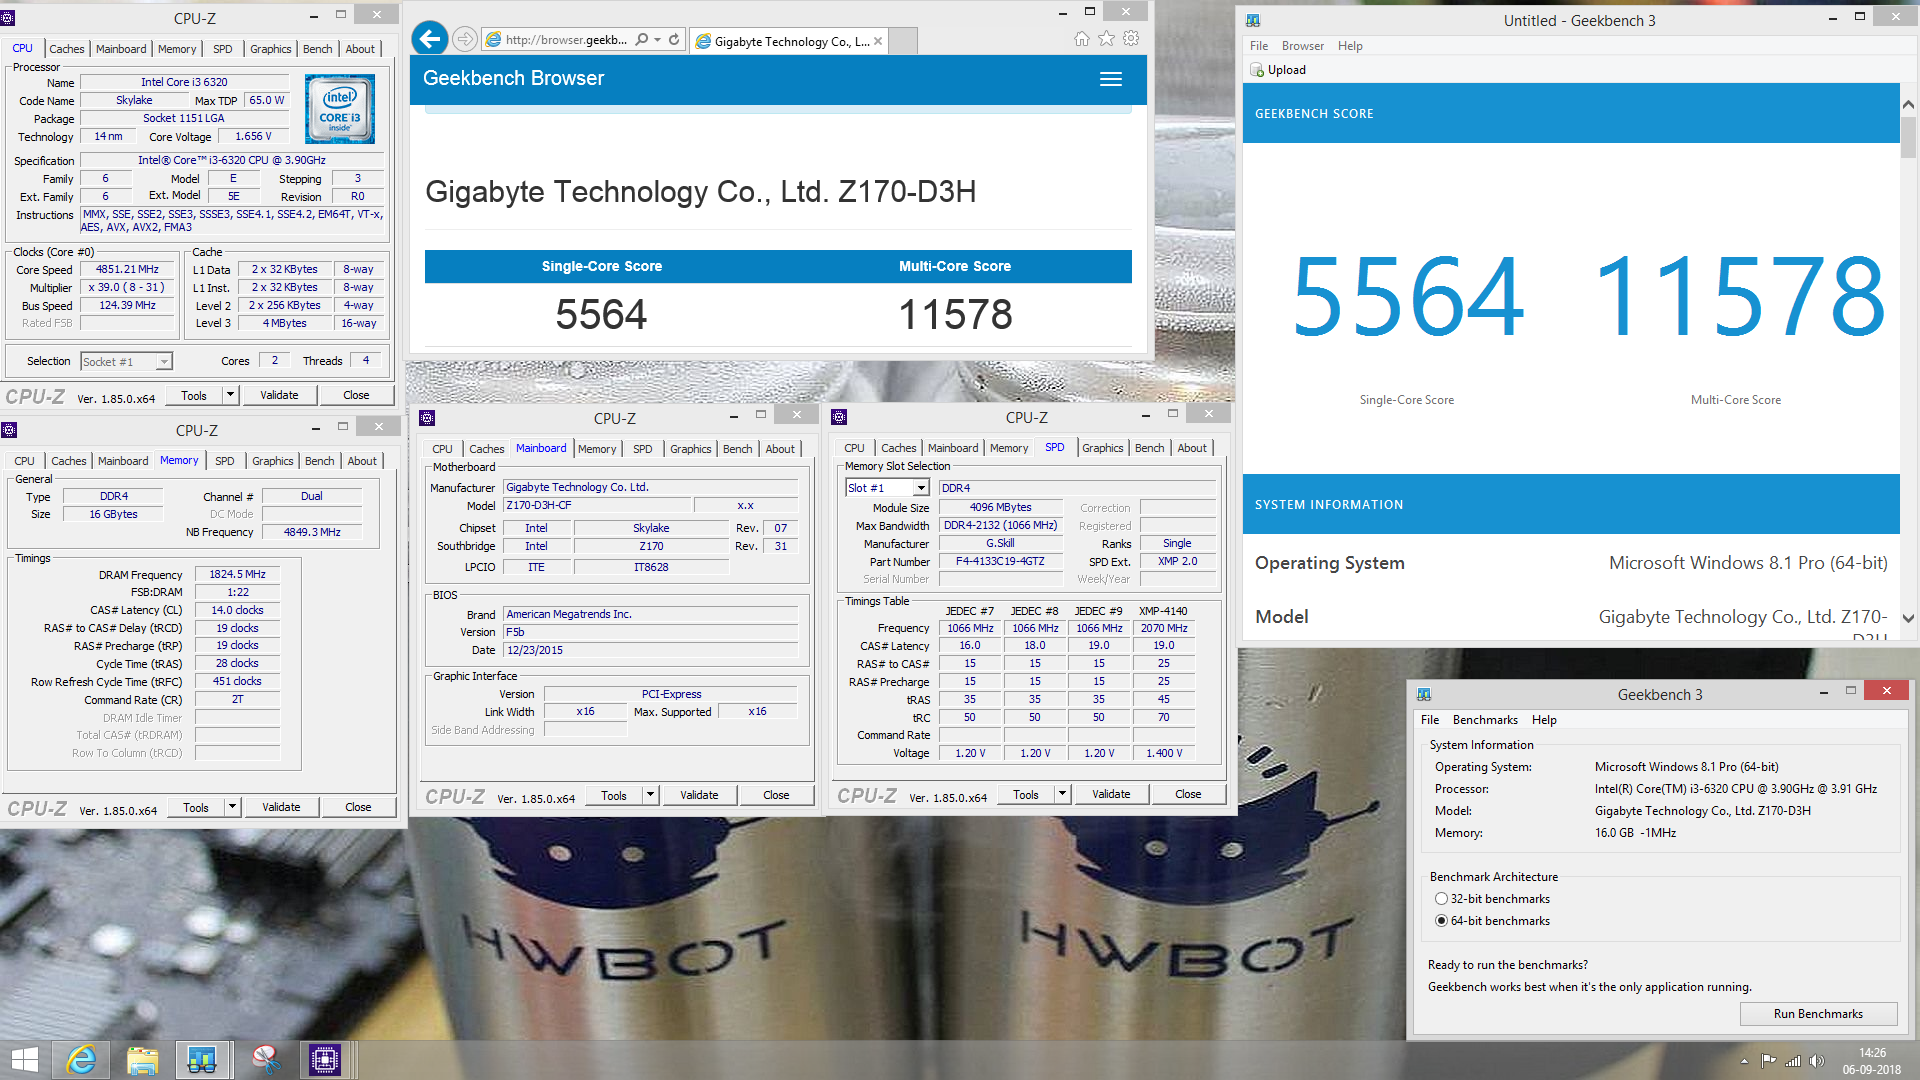Click the refresh icon in address bar
Screen dimensions: 1920x1080
point(674,40)
